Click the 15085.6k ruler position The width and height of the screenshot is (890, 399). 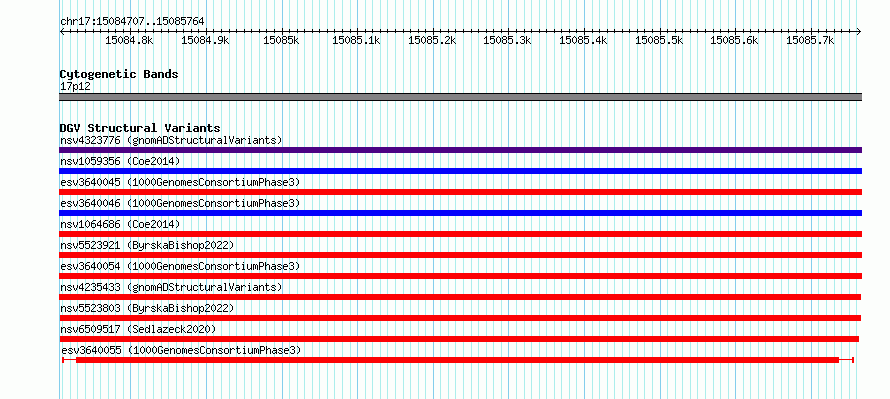pyautogui.click(x=734, y=40)
